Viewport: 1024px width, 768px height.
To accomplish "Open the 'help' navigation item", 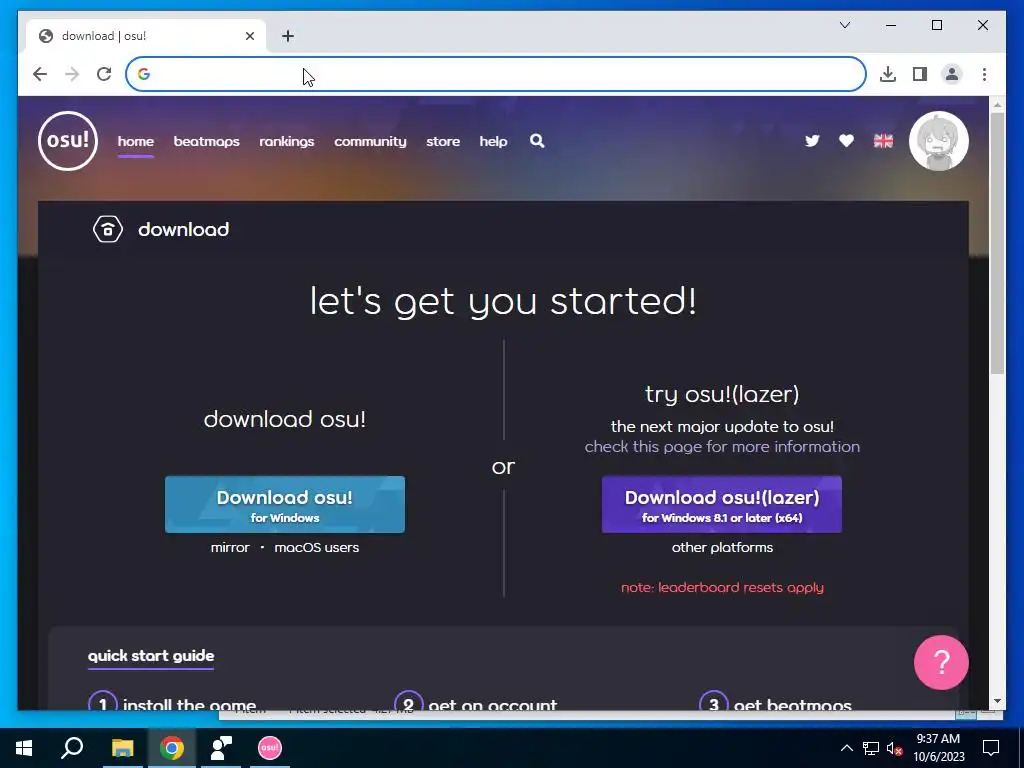I will click(493, 141).
